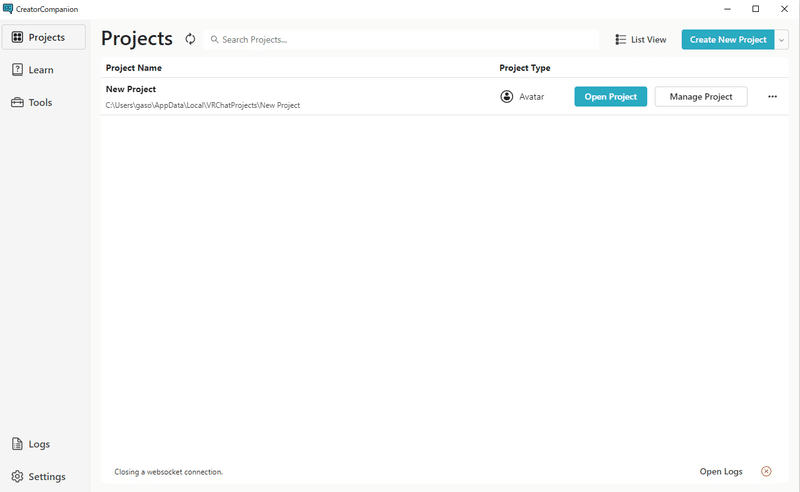Click the Open Project button
Image resolution: width=800 pixels, height=492 pixels.
pyautogui.click(x=611, y=96)
